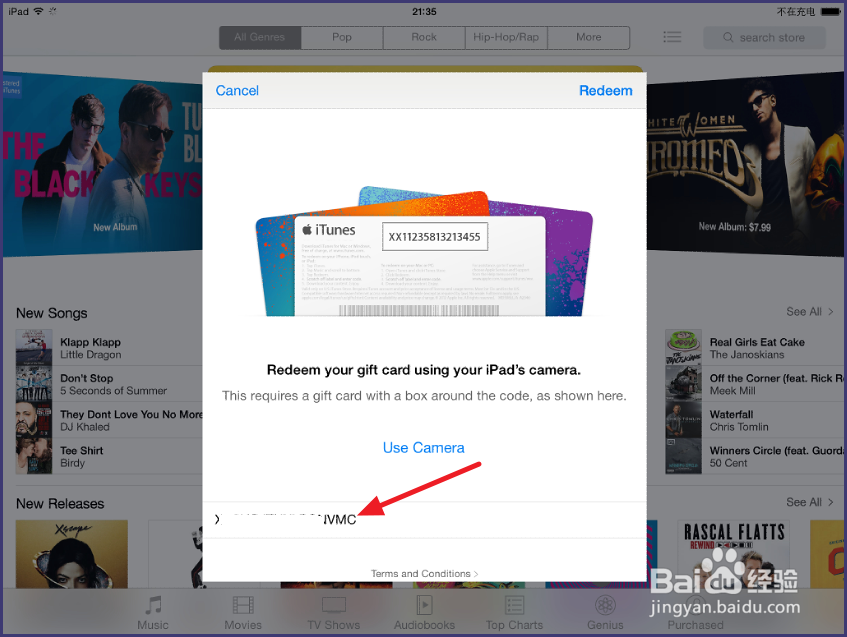Open Off the Corner album artwork
847x637 pixels.
click(x=683, y=384)
